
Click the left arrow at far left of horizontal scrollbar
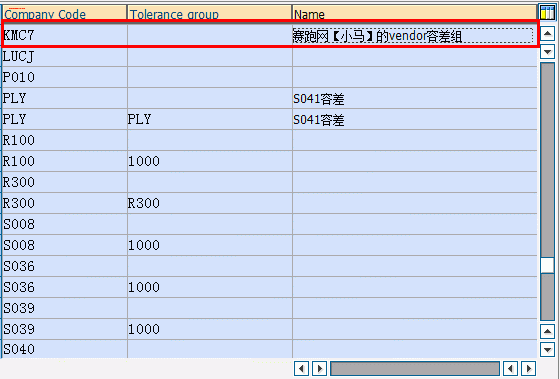301,368
